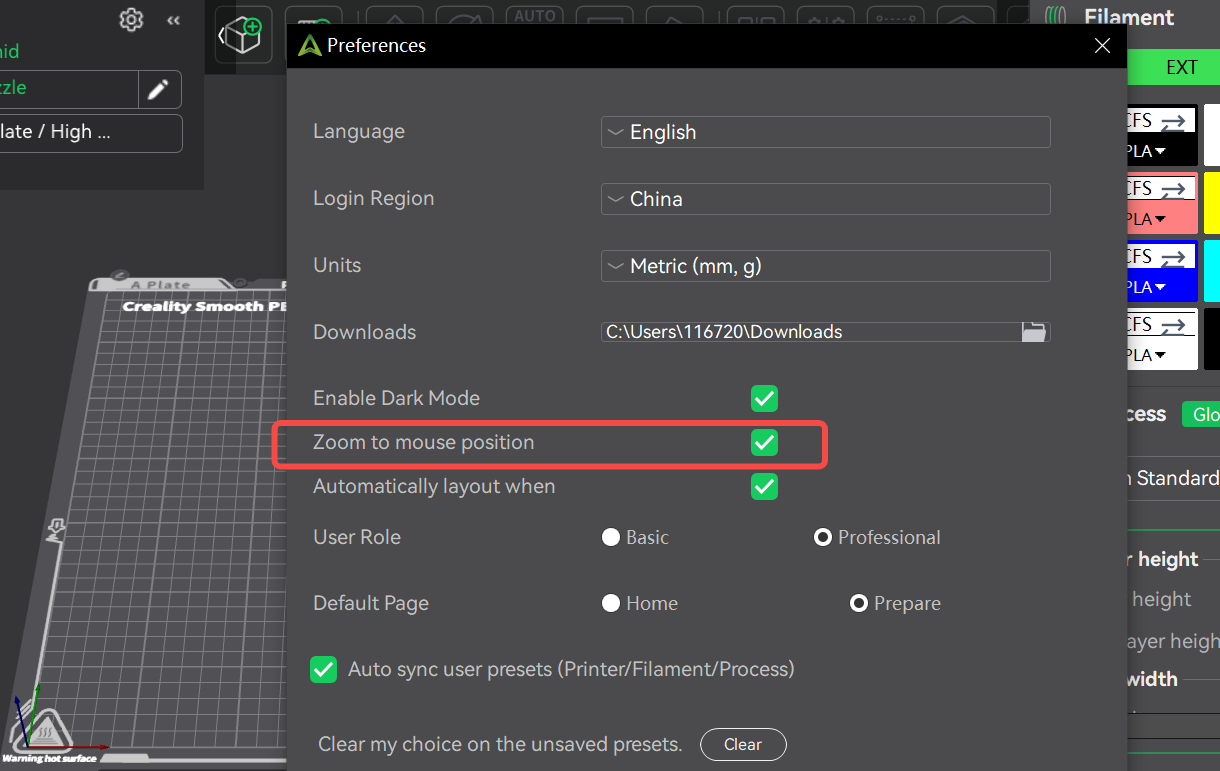Click the Default Page label

click(371, 603)
